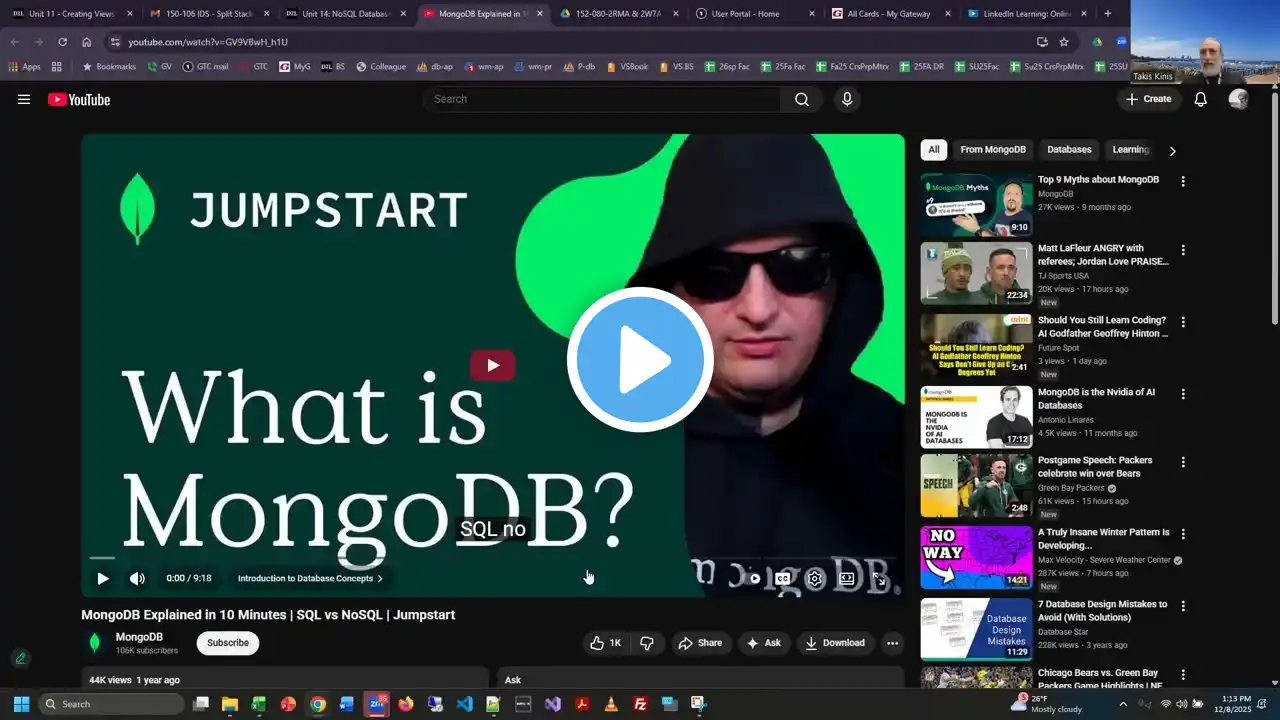Open 7 Database Design Mistakes video title
The height and width of the screenshot is (720, 1280).
[1102, 610]
